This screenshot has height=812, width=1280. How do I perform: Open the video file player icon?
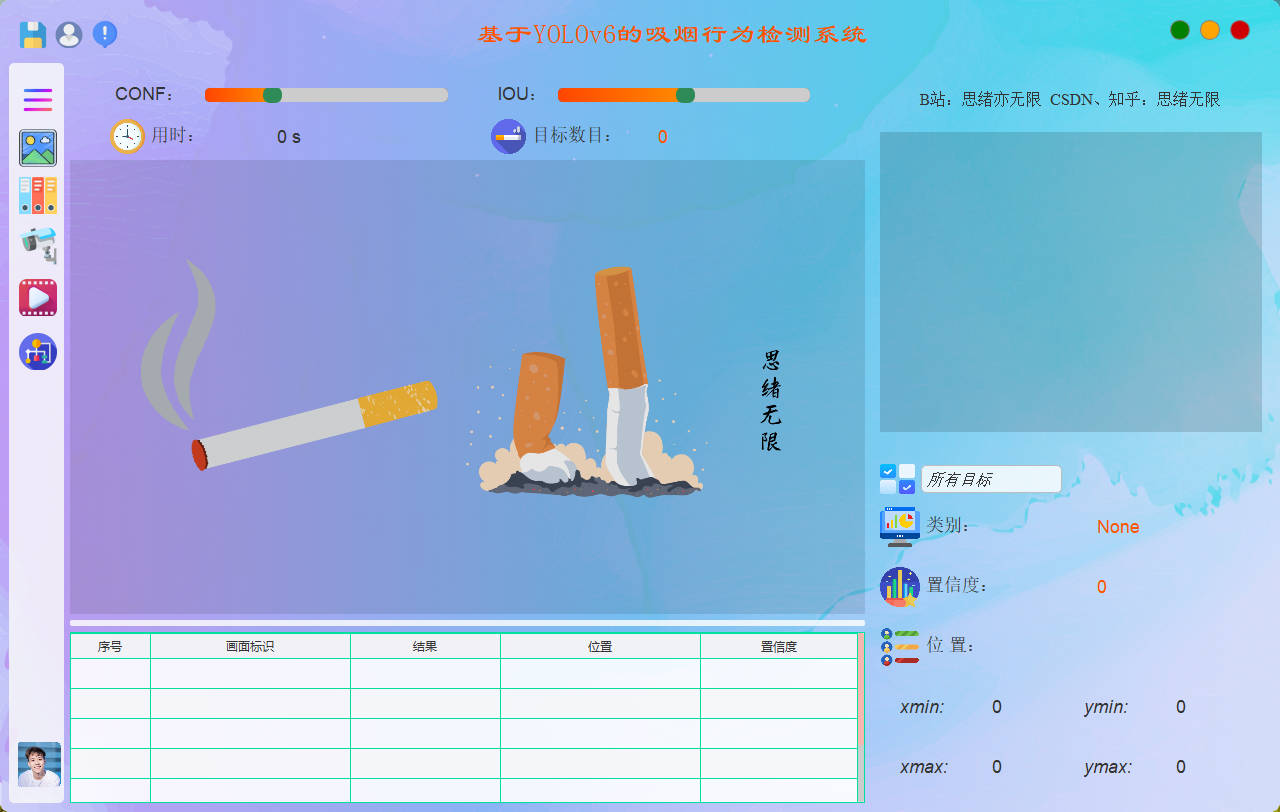coord(38,298)
